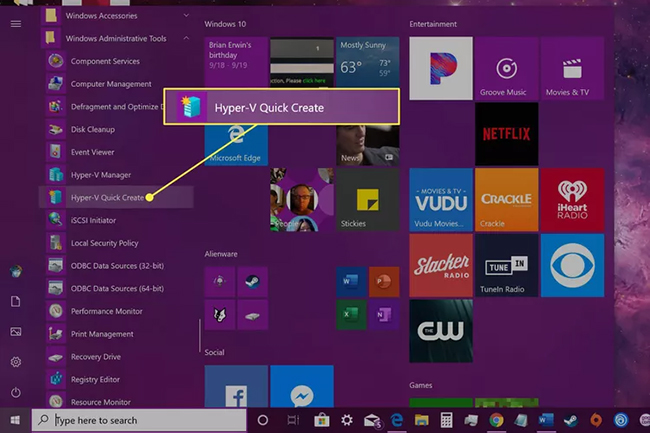Click the CBS eye tile

(572, 264)
